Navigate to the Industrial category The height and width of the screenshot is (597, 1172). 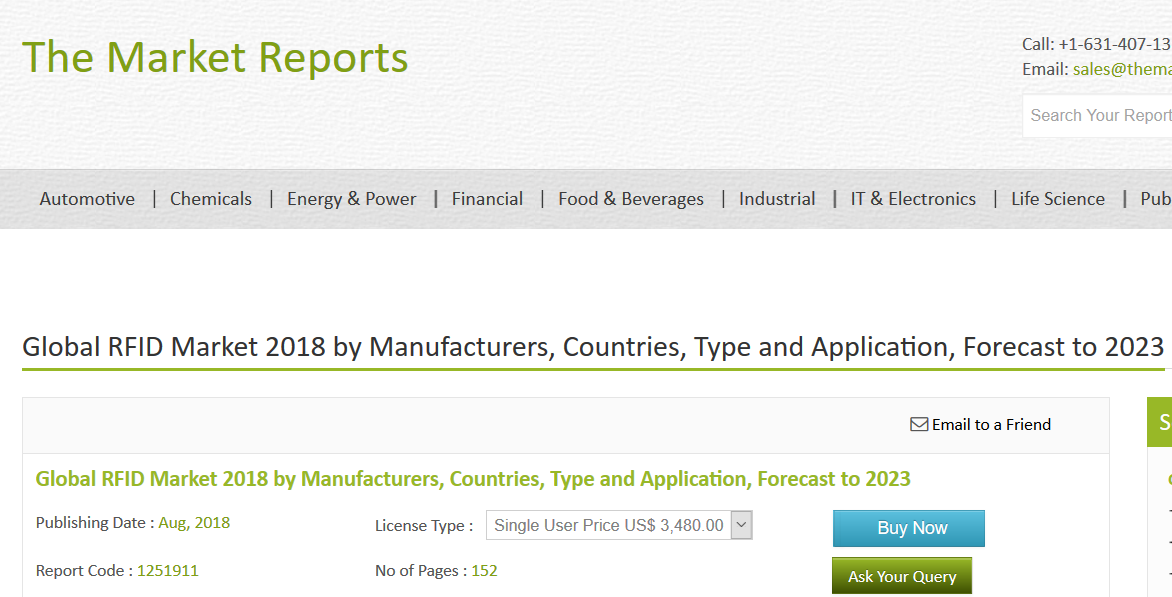coord(777,199)
